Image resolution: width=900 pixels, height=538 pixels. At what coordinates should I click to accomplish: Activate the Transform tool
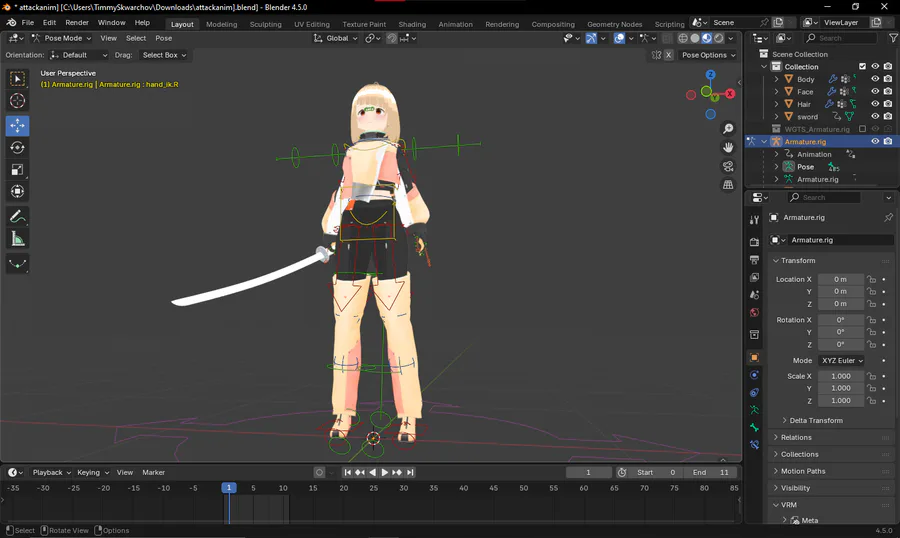(17, 191)
